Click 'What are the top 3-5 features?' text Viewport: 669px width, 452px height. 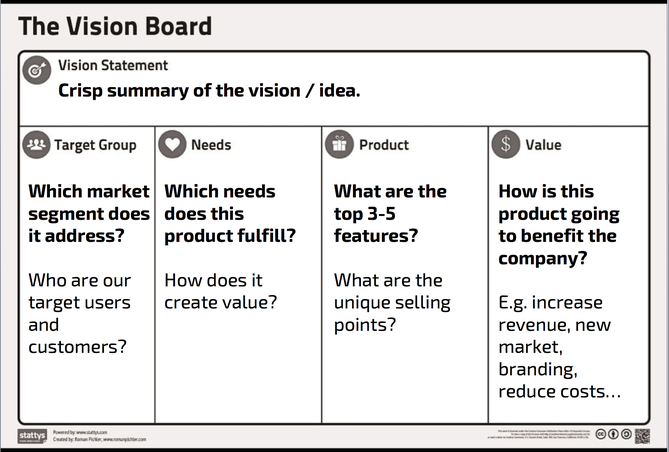pos(390,213)
